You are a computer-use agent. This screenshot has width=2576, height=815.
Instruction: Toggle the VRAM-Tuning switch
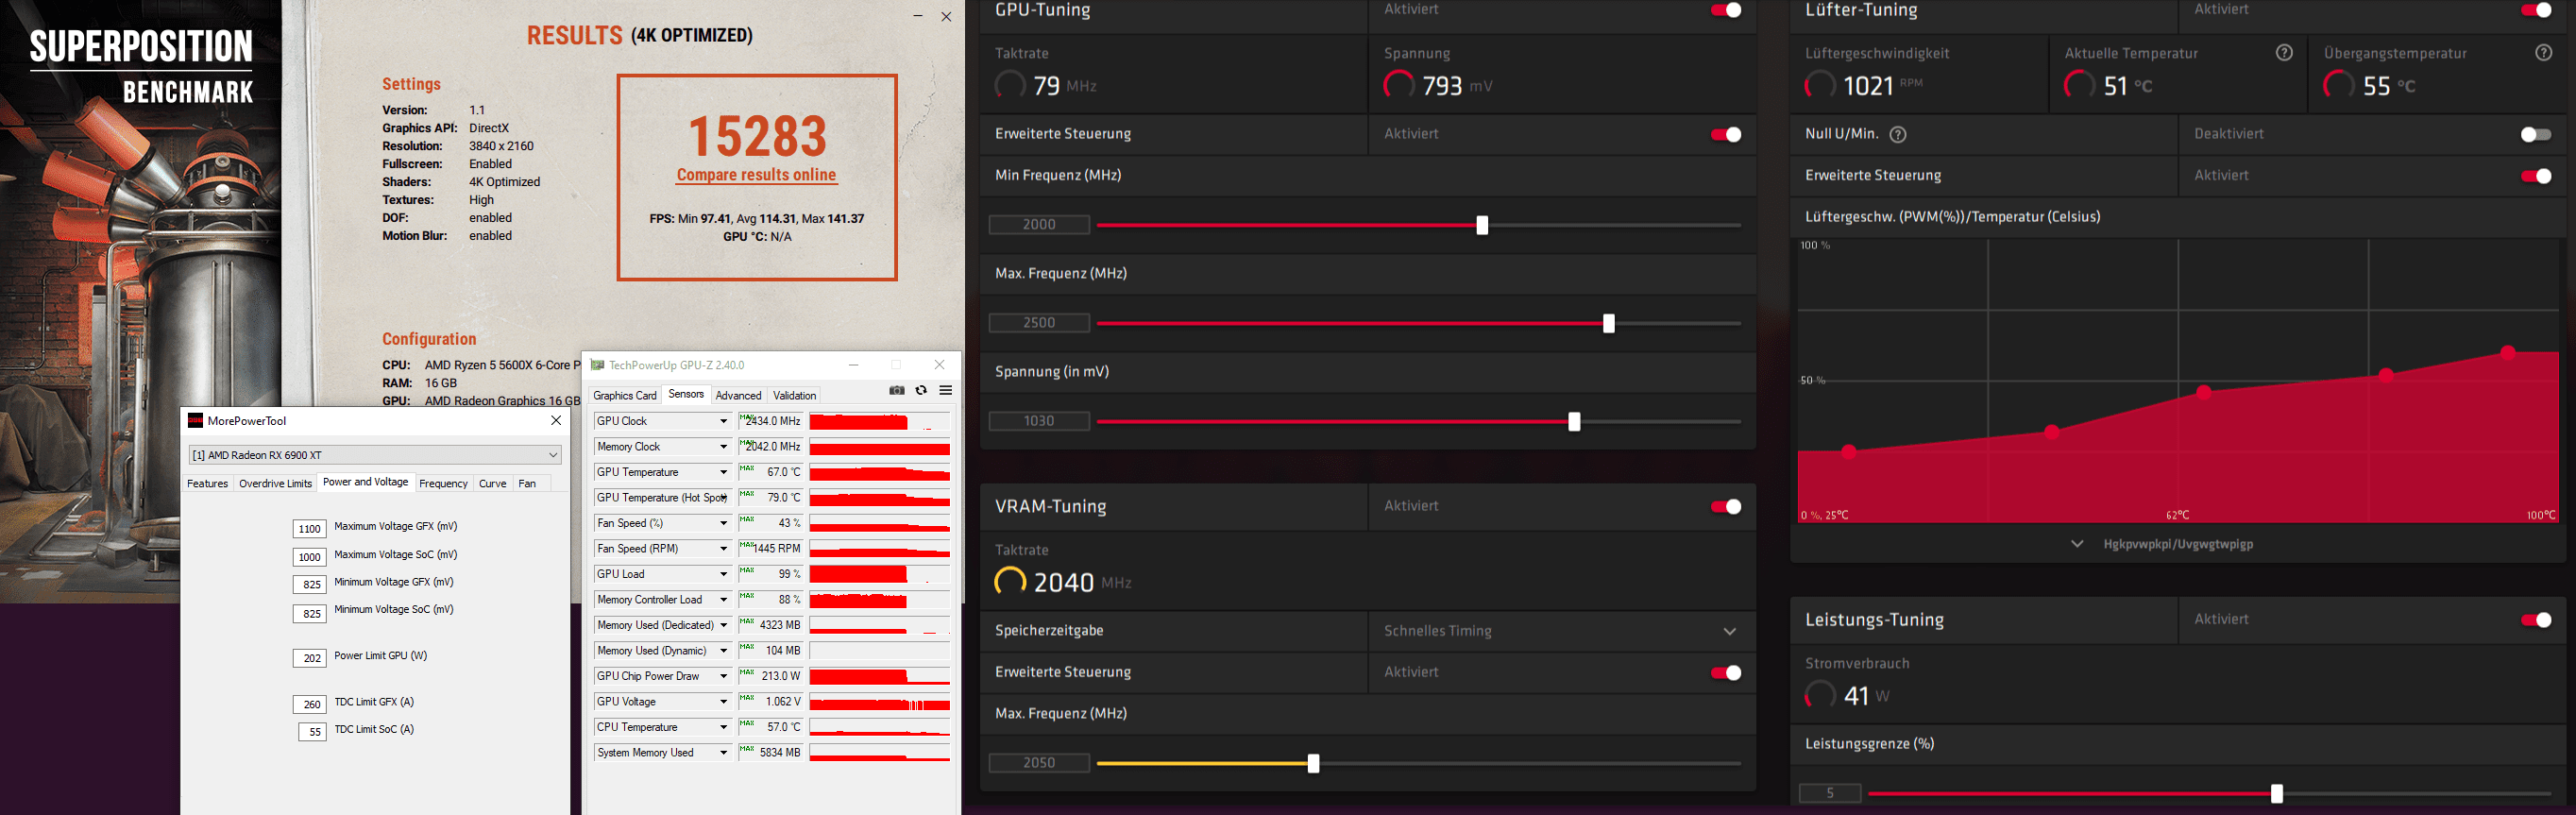[1726, 507]
